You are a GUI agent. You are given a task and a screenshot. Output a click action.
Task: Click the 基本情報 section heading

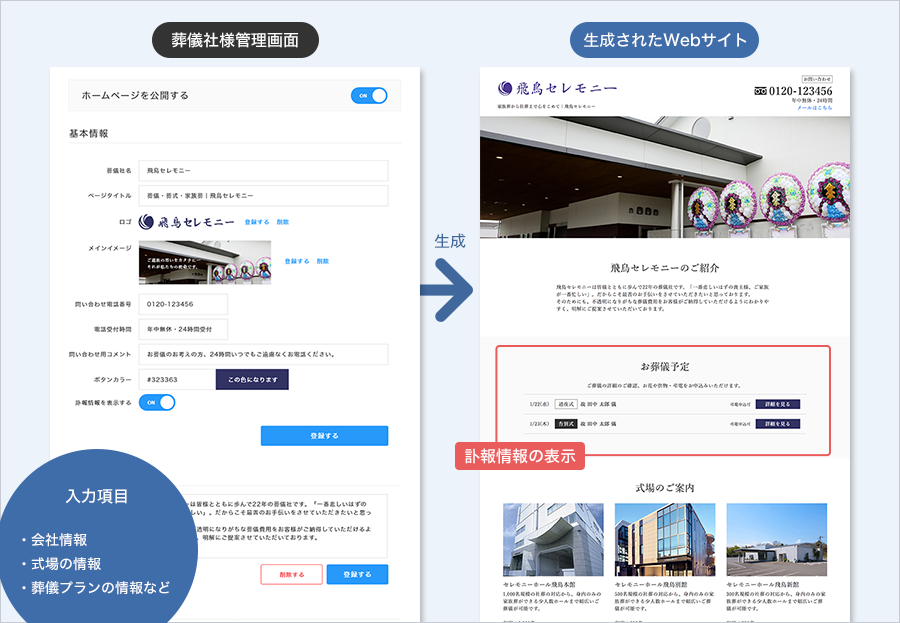[88, 133]
